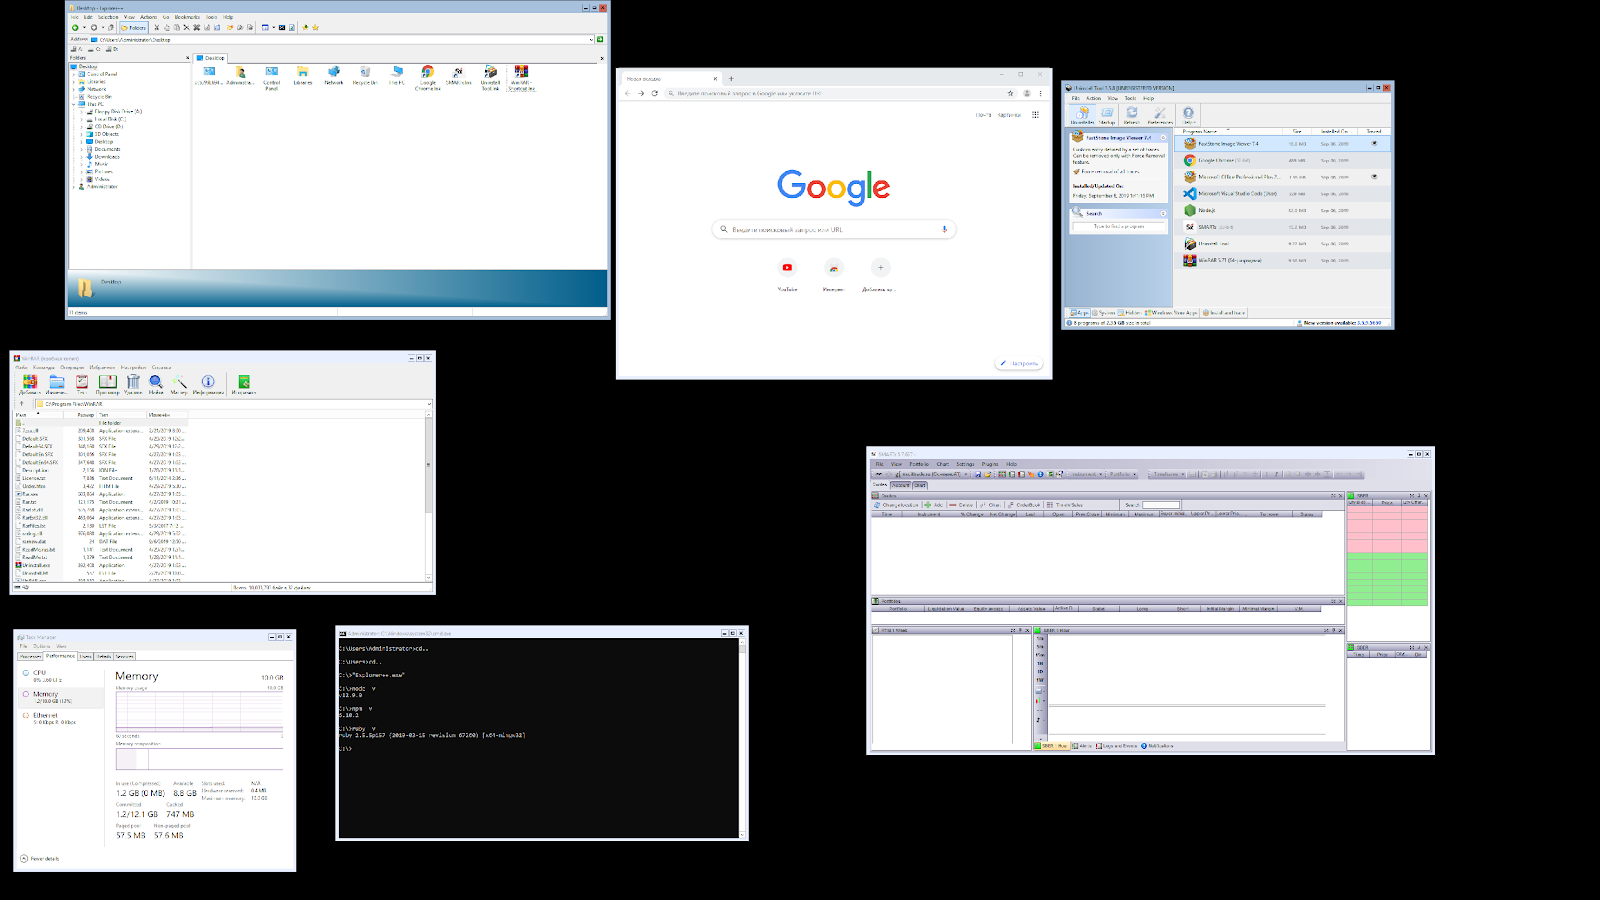Open Preferences icon in Uninstall Tool toolbar
The height and width of the screenshot is (900, 1600).
point(1160,115)
